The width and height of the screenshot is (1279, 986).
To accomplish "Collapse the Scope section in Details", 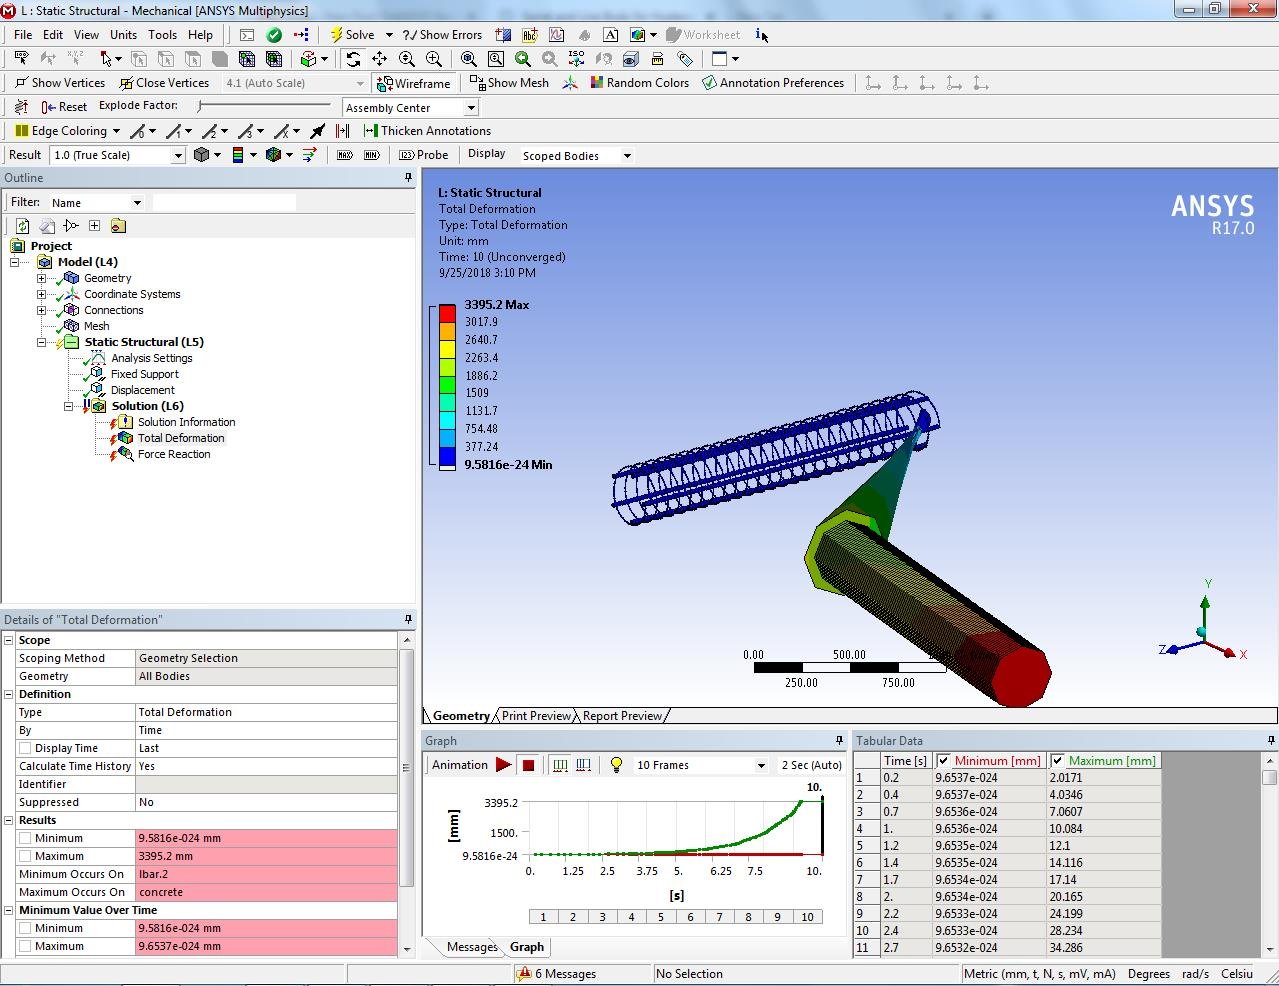I will pyautogui.click(x=9, y=640).
